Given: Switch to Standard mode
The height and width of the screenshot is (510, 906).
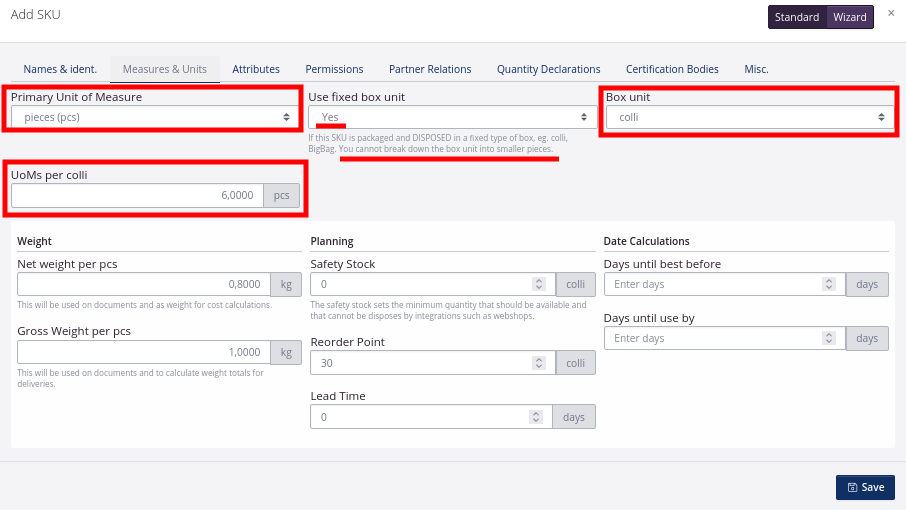Looking at the screenshot, I should pyautogui.click(x=797, y=17).
